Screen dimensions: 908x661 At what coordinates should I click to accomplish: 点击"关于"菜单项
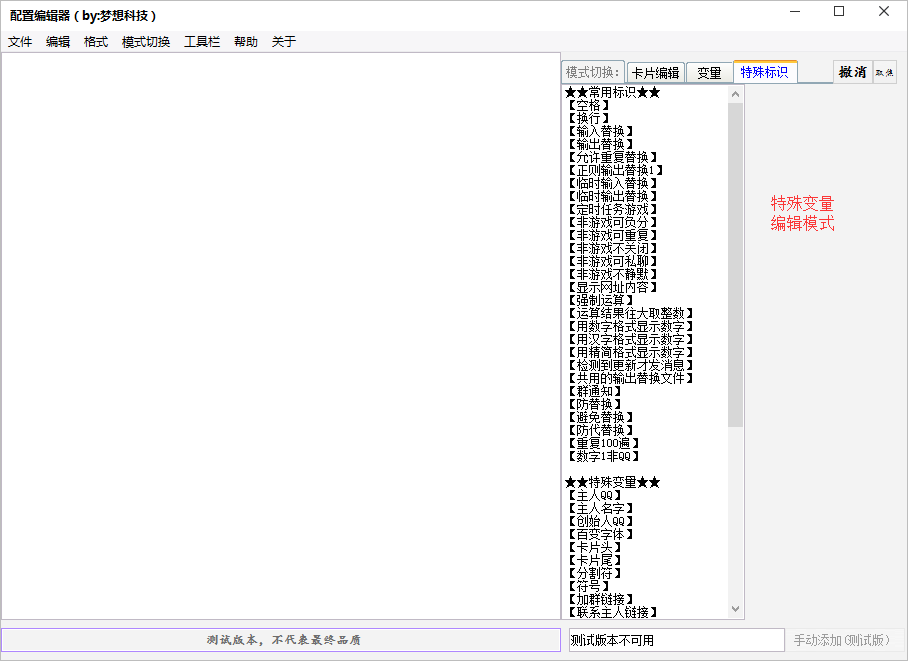pos(281,41)
